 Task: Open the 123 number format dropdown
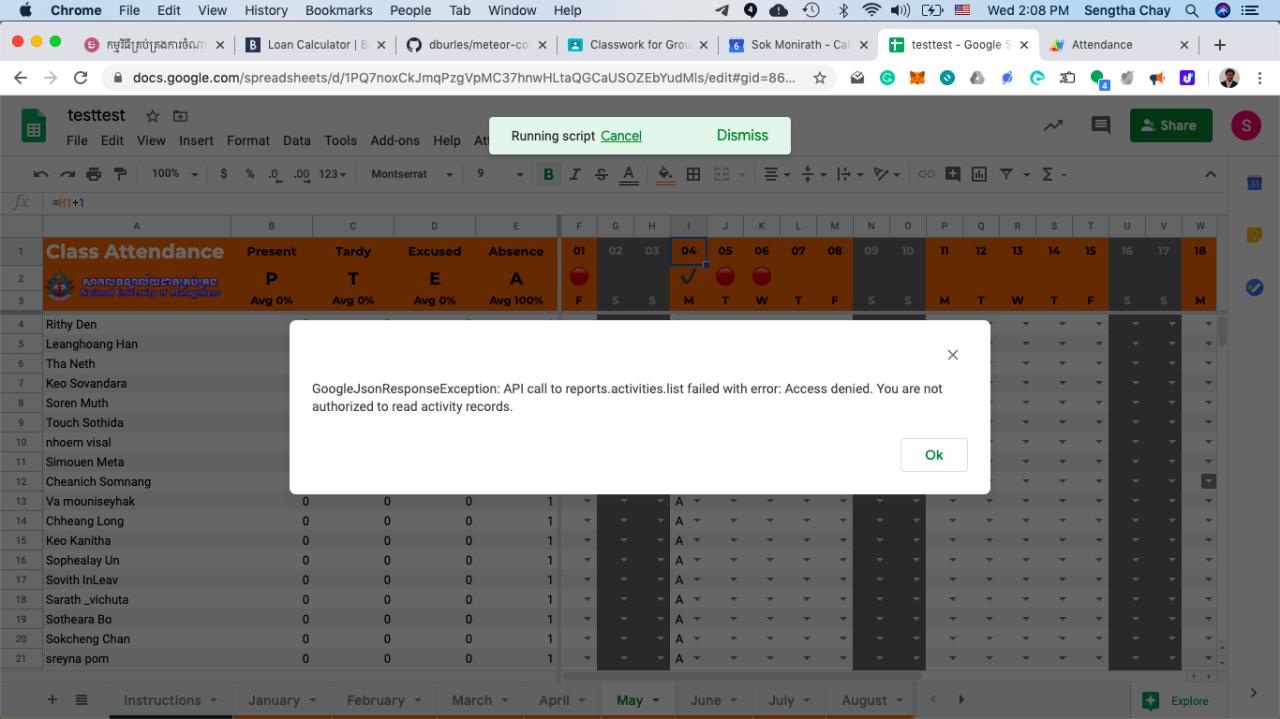pyautogui.click(x=332, y=174)
